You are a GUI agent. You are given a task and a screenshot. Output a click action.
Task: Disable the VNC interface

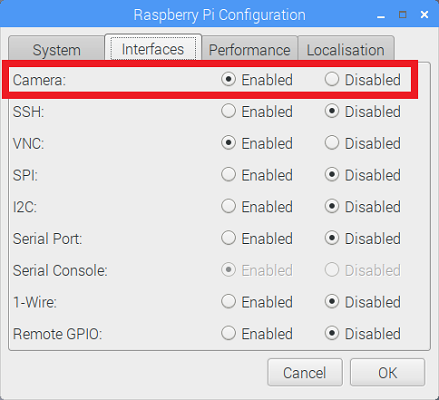(332, 143)
